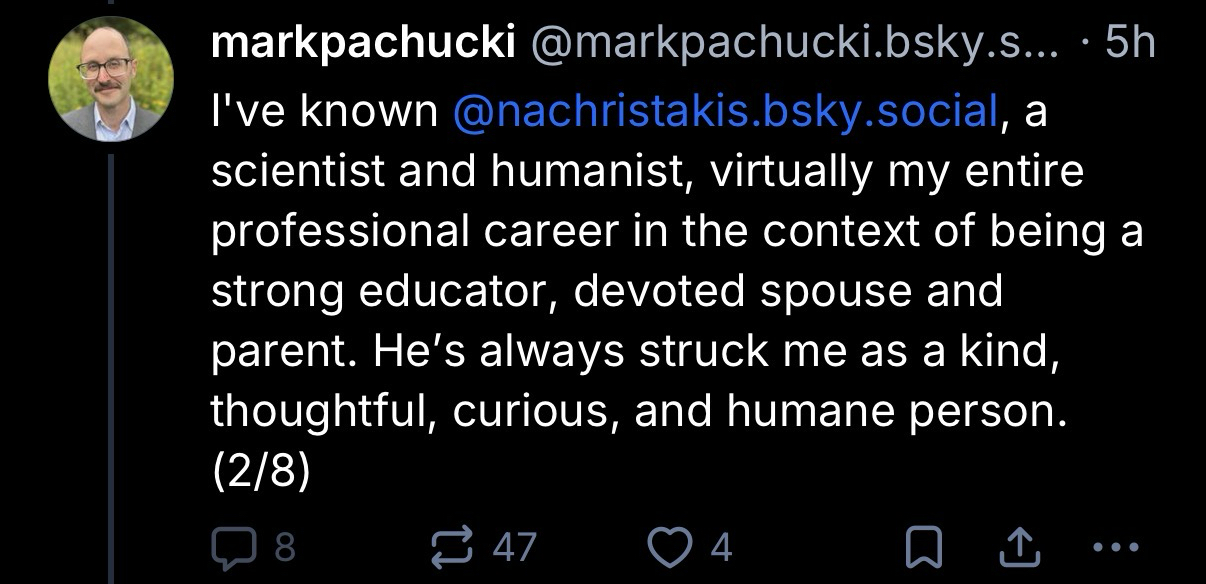Reply to markpachucki's post via speech bubble icon
Image resolution: width=1206 pixels, height=584 pixels.
[x=233, y=546]
